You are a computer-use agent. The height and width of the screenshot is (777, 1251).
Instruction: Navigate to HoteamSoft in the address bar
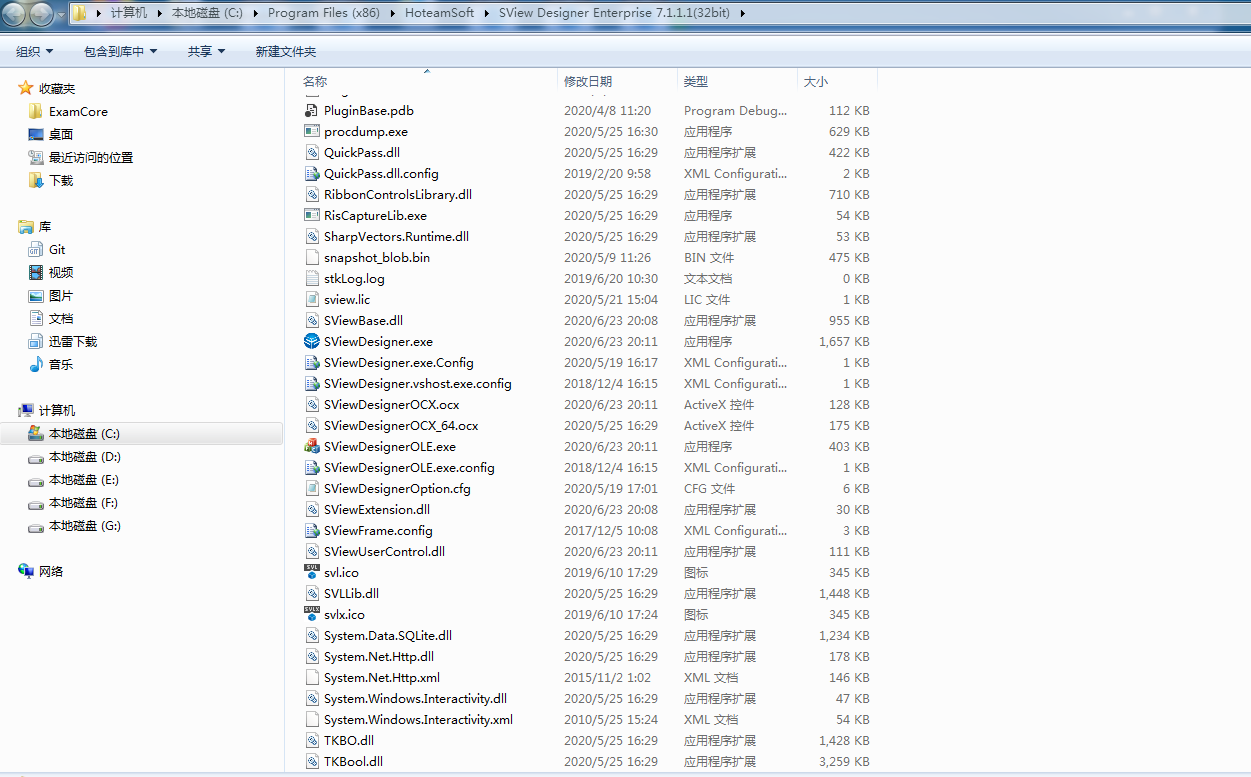[x=440, y=13]
